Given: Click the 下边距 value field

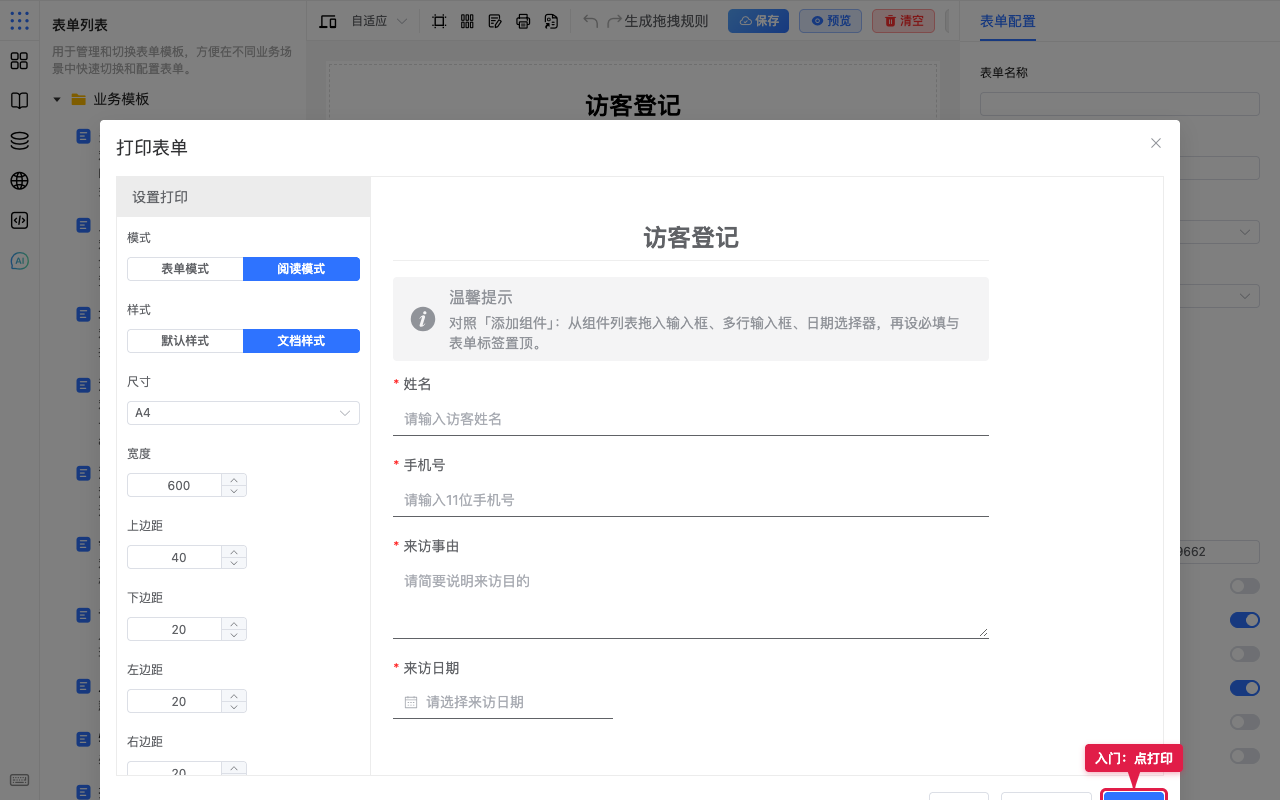Looking at the screenshot, I should click(x=179, y=629).
